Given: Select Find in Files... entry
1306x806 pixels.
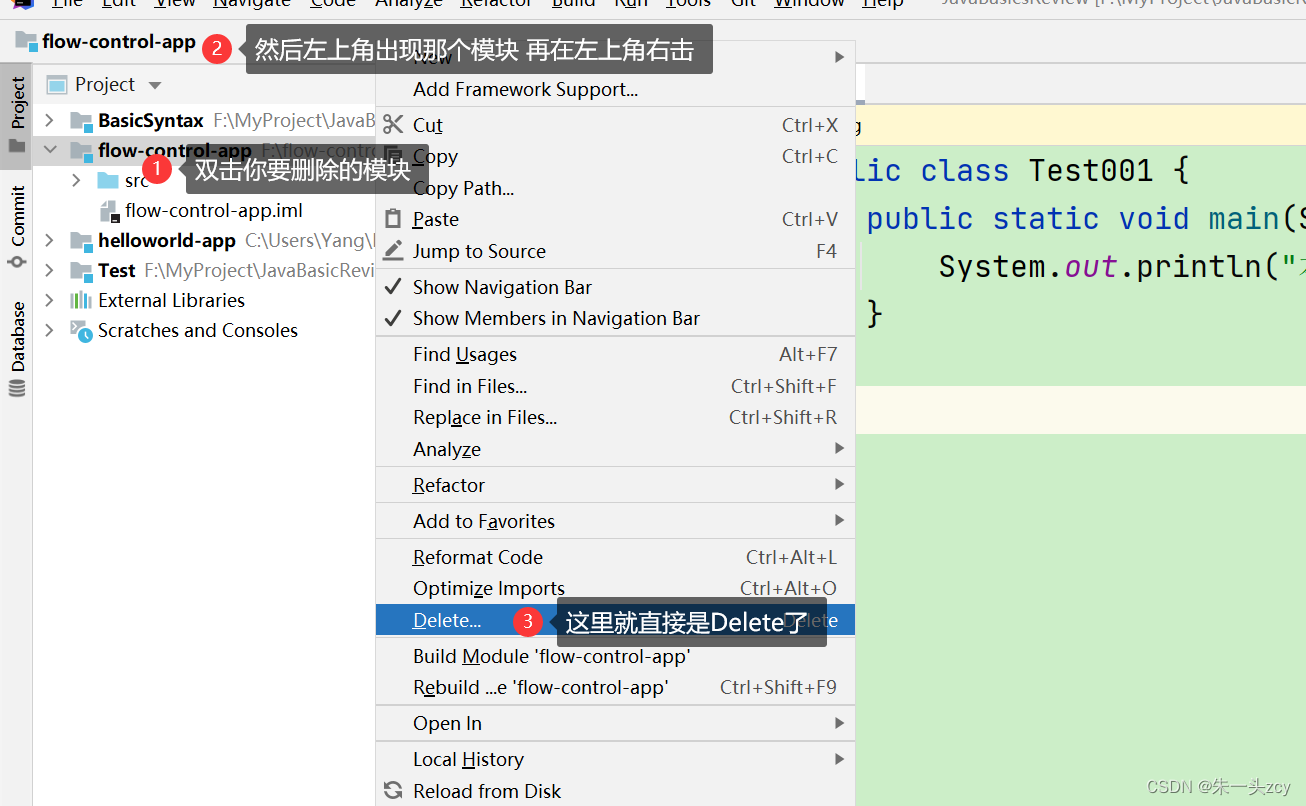Looking at the screenshot, I should [615, 386].
